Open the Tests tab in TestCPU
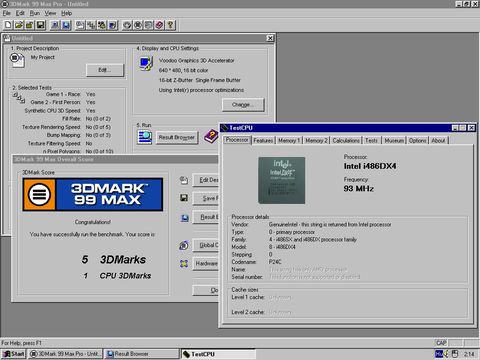The image size is (480, 360). 371,141
